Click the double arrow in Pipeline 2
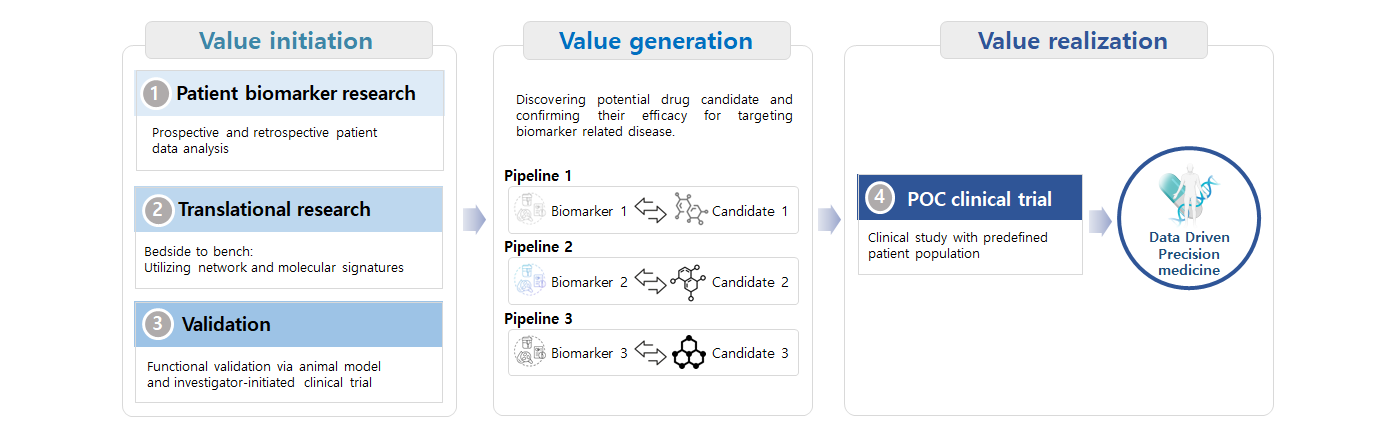 (650, 283)
